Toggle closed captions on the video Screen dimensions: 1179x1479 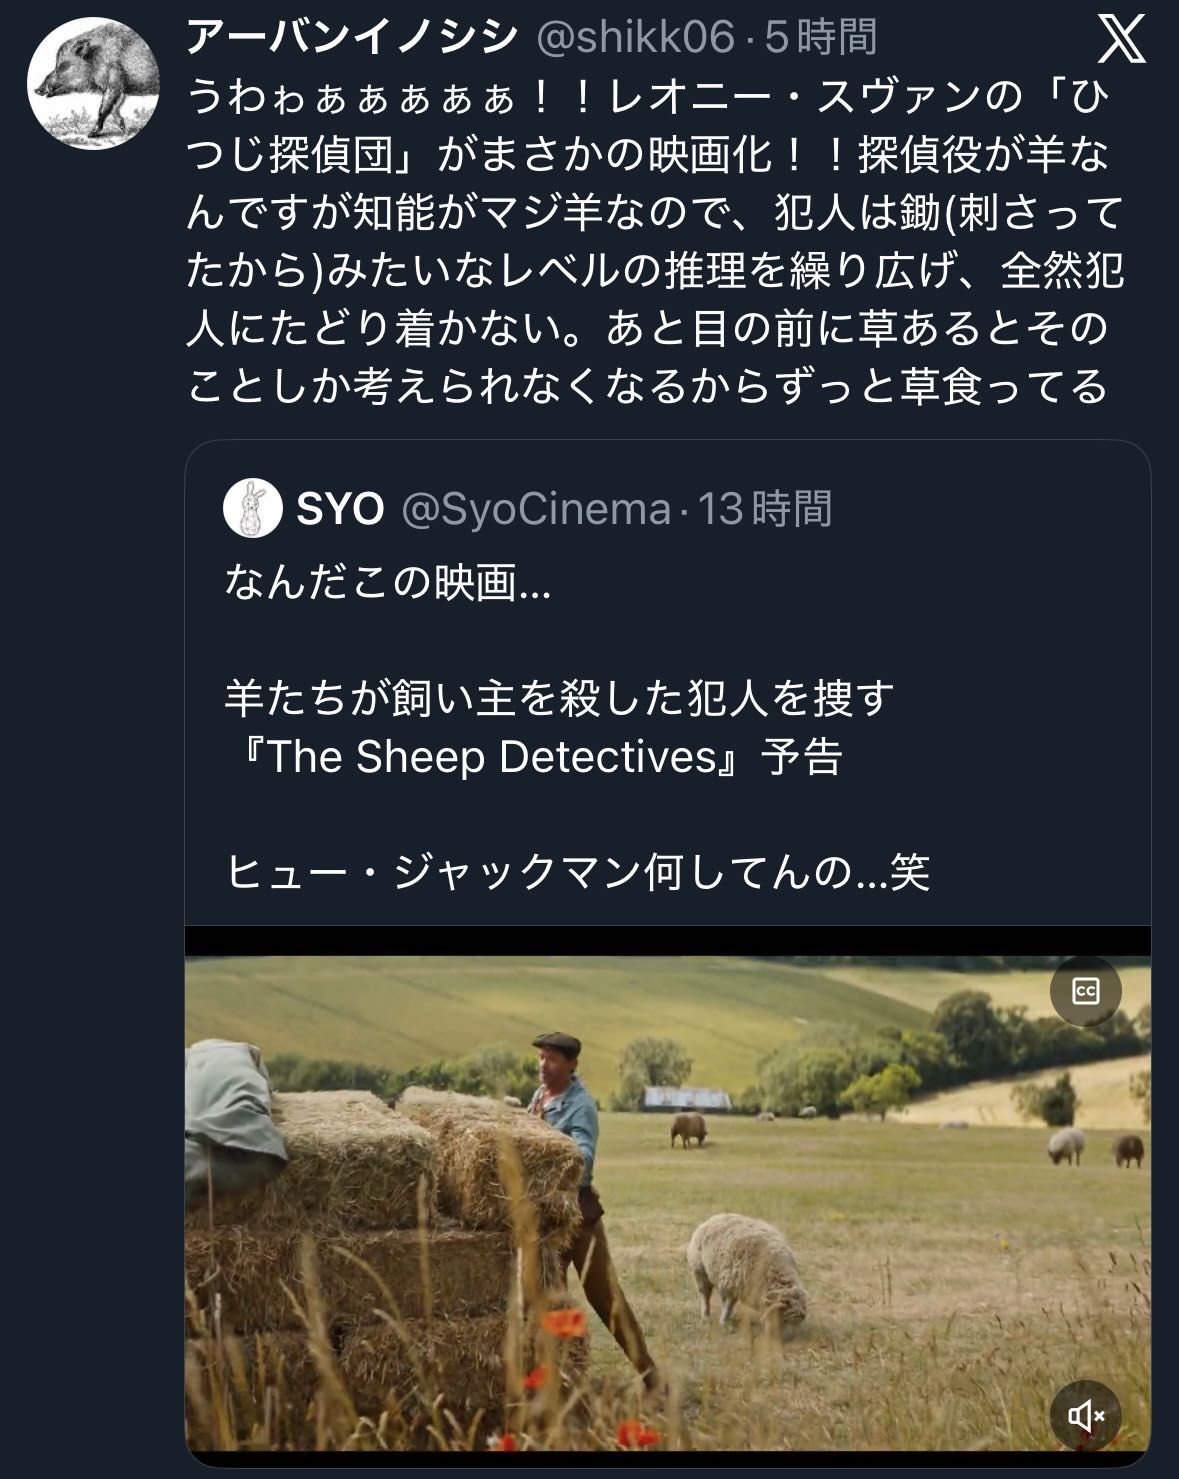point(1085,991)
